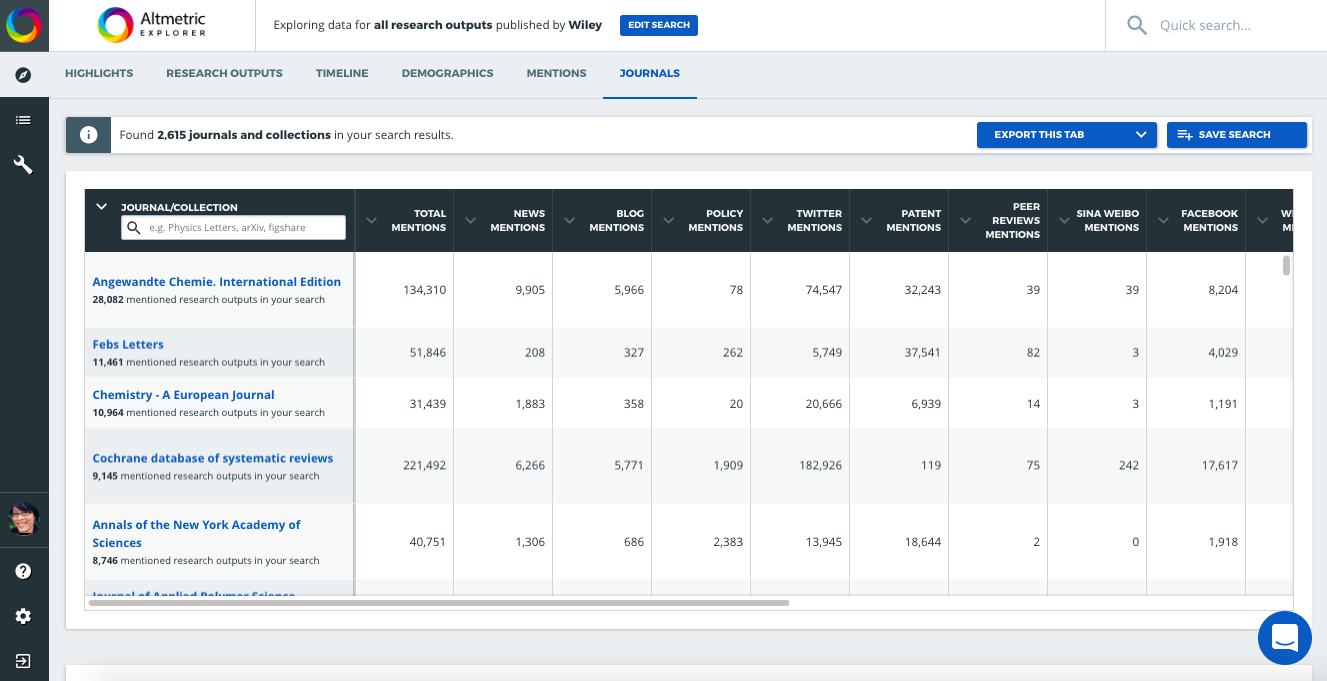
Task: Sort by Peer Reviews Mentions column chevron
Action: [966, 220]
